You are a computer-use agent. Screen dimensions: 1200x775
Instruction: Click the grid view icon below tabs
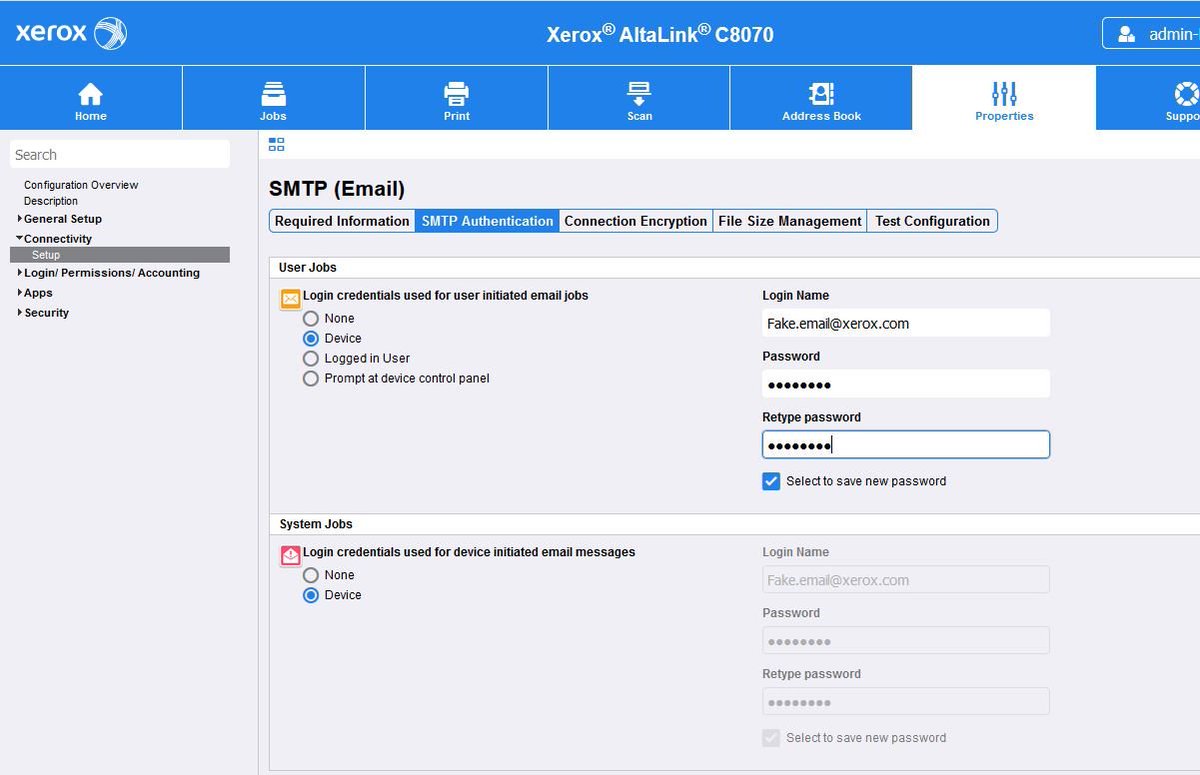tap(277, 145)
